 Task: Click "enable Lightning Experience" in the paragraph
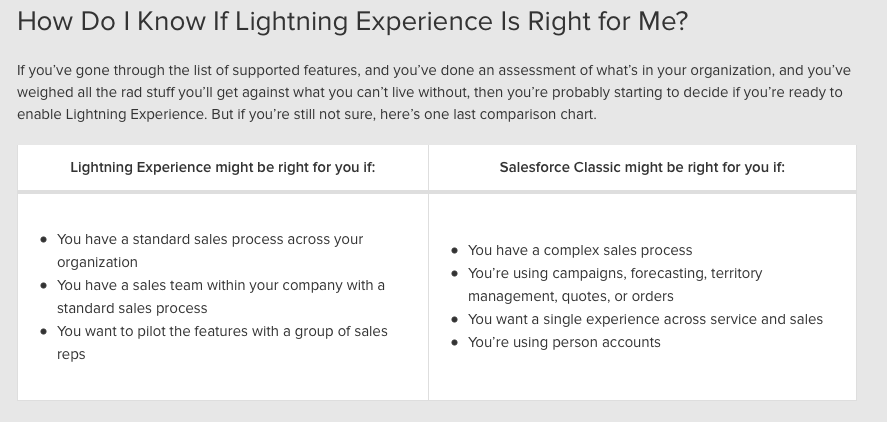pos(108,114)
